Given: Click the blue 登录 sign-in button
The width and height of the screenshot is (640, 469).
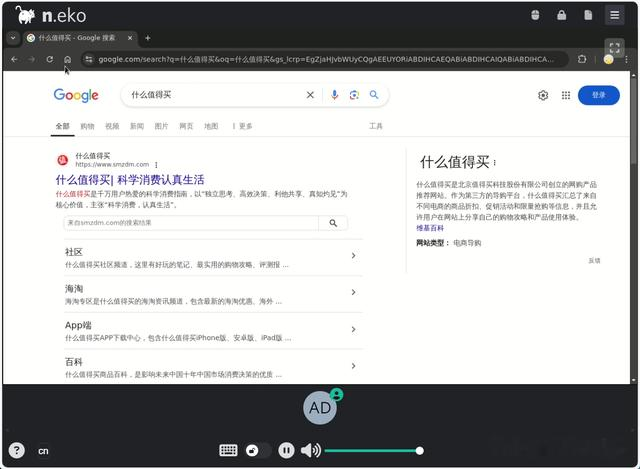Looking at the screenshot, I should [x=599, y=95].
